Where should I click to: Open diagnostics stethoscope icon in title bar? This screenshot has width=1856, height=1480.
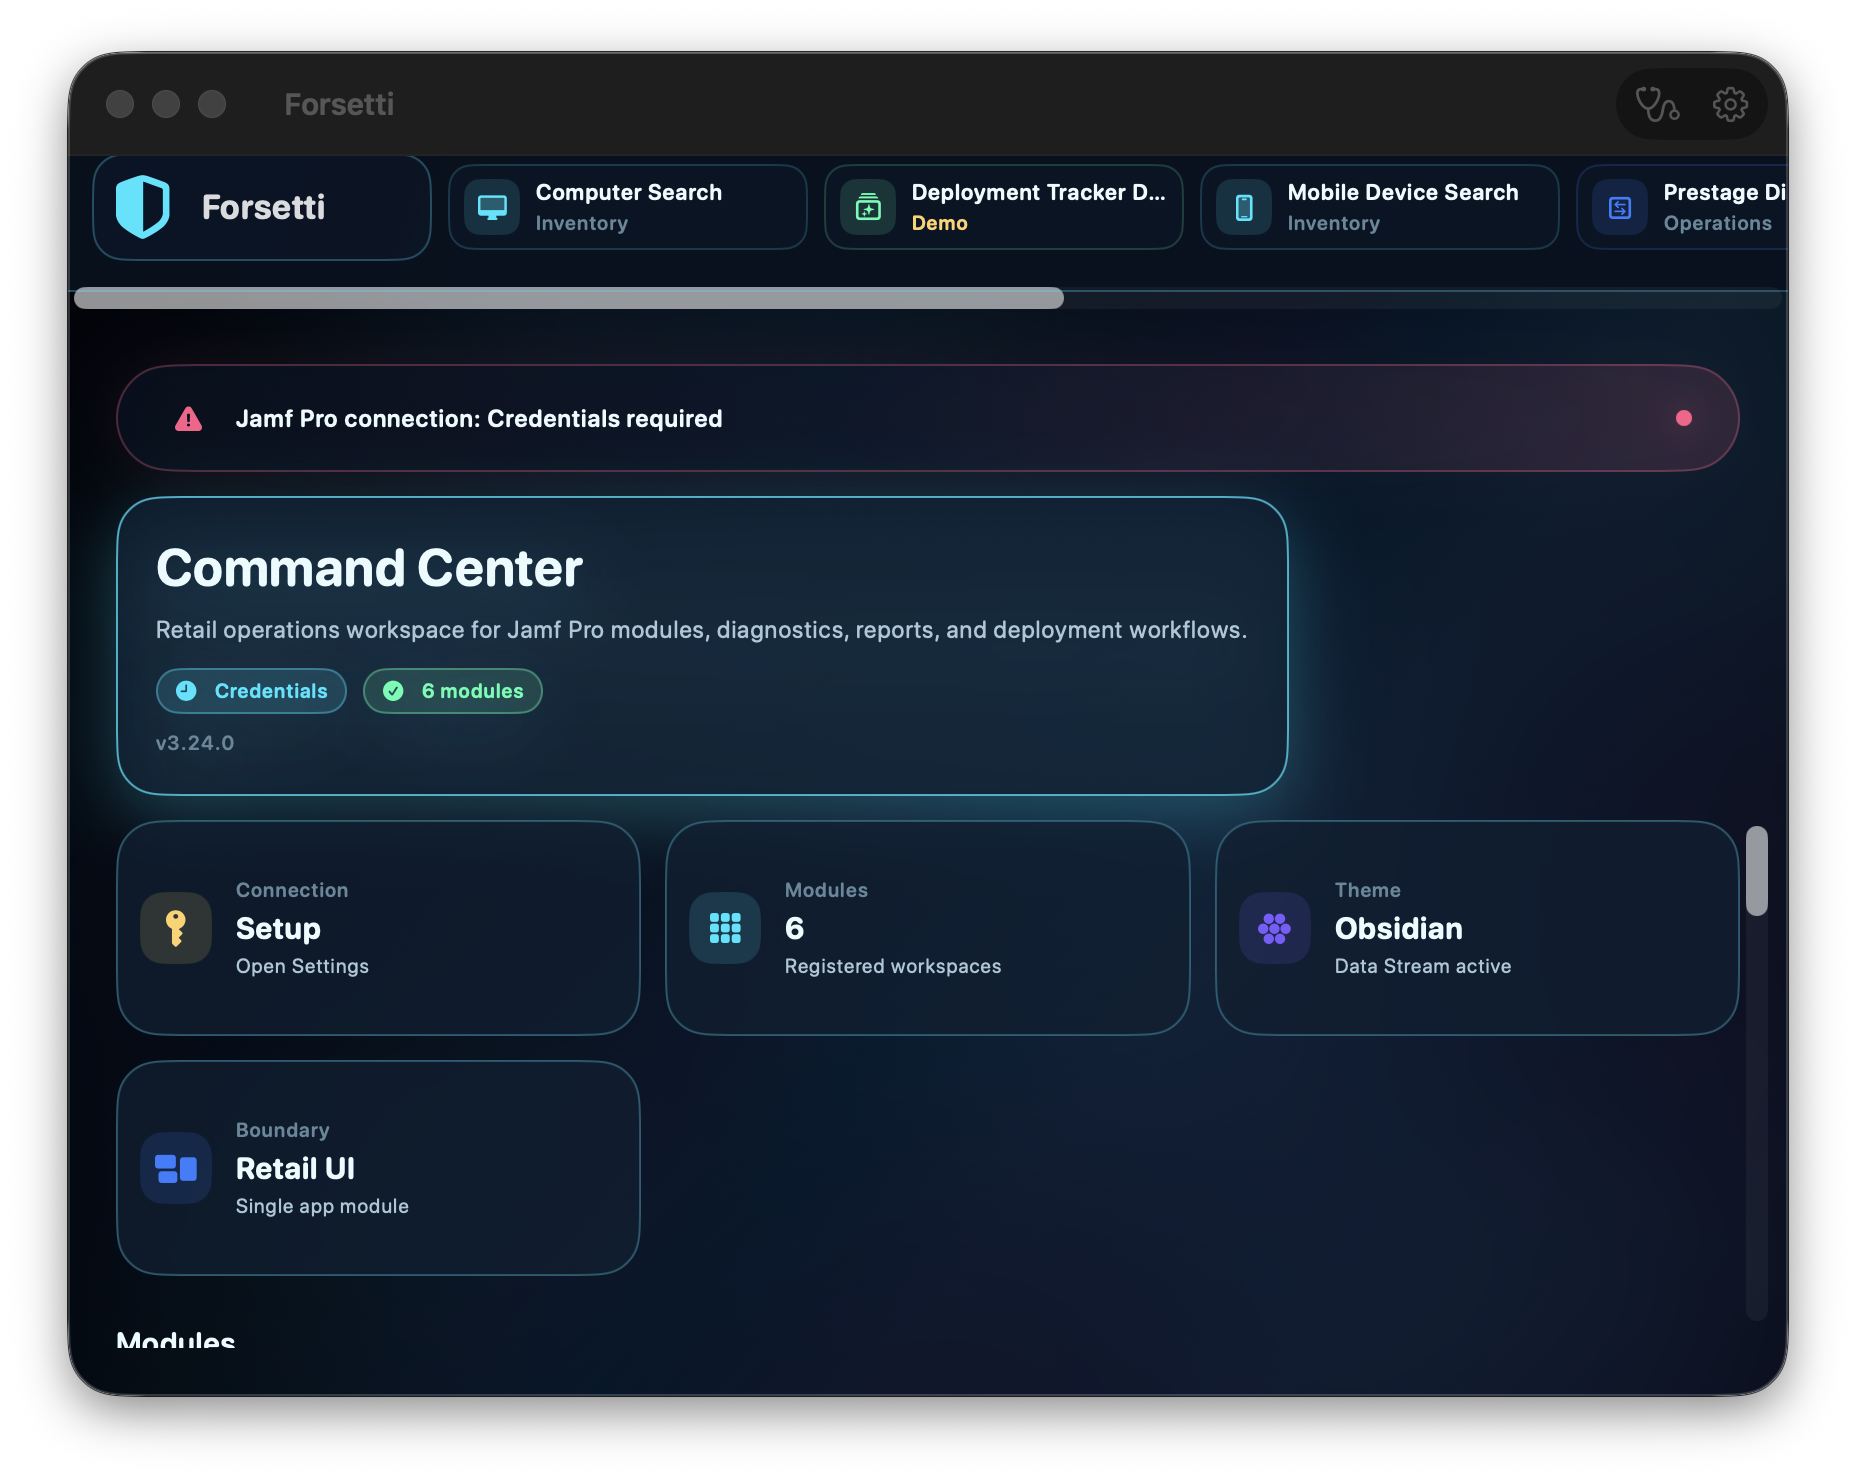1656,104
